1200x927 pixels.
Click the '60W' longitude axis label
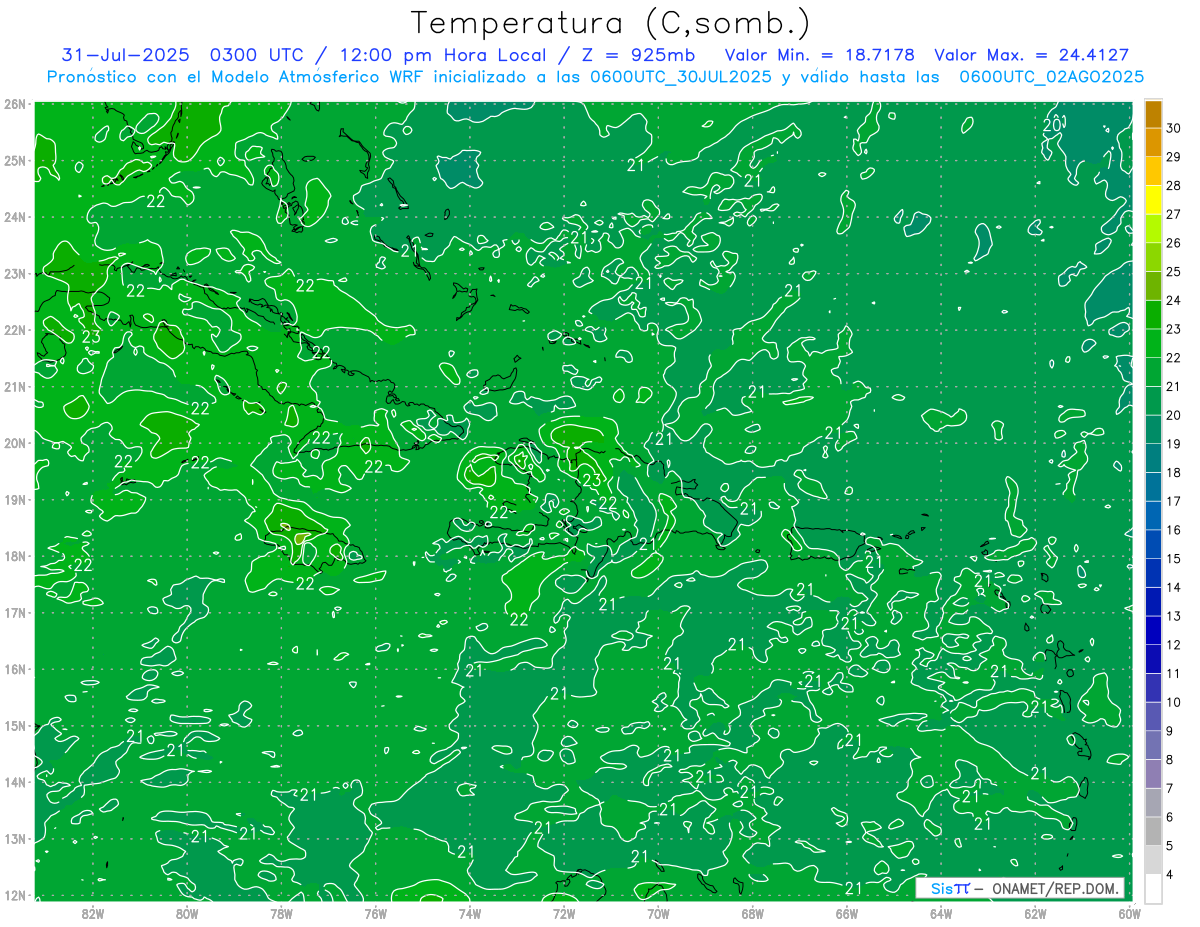[1129, 912]
